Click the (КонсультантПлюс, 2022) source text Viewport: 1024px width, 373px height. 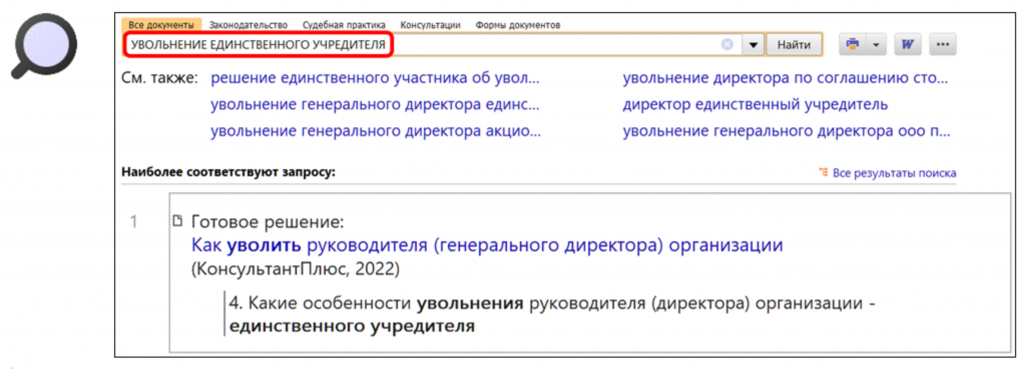tap(296, 269)
